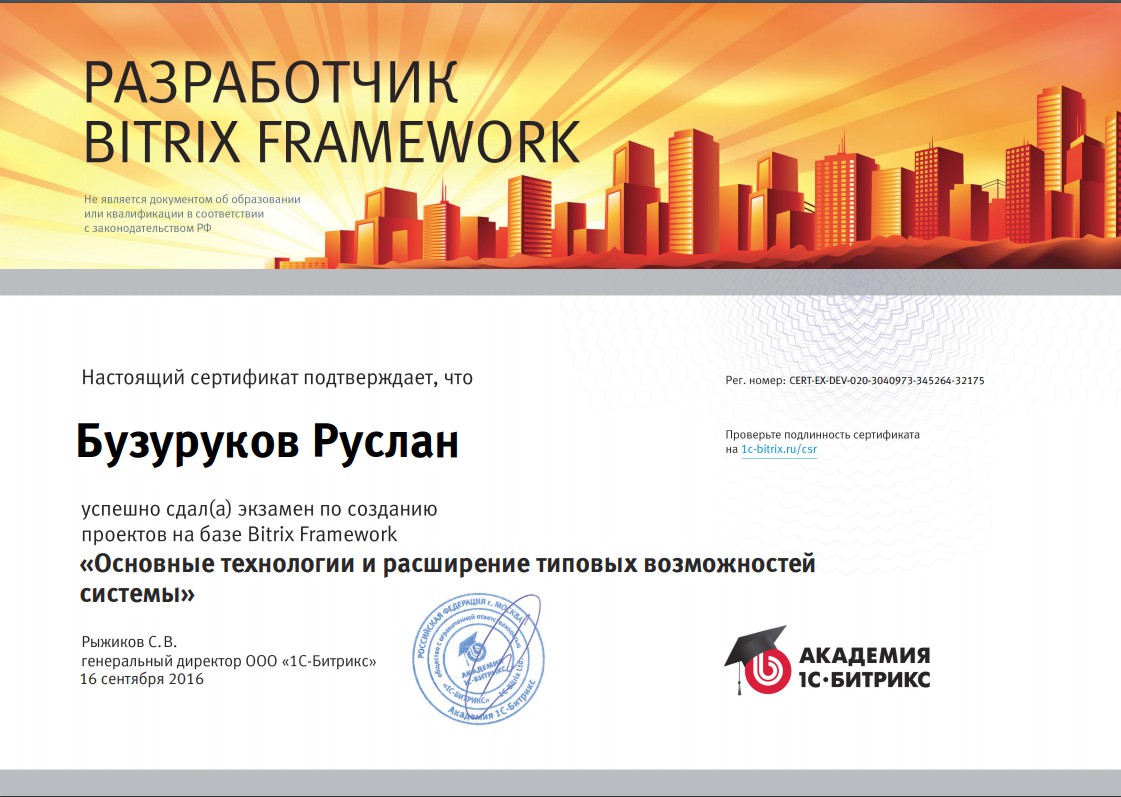1121x797 pixels.
Task: Click the orange city skyline banner image
Action: (560, 136)
